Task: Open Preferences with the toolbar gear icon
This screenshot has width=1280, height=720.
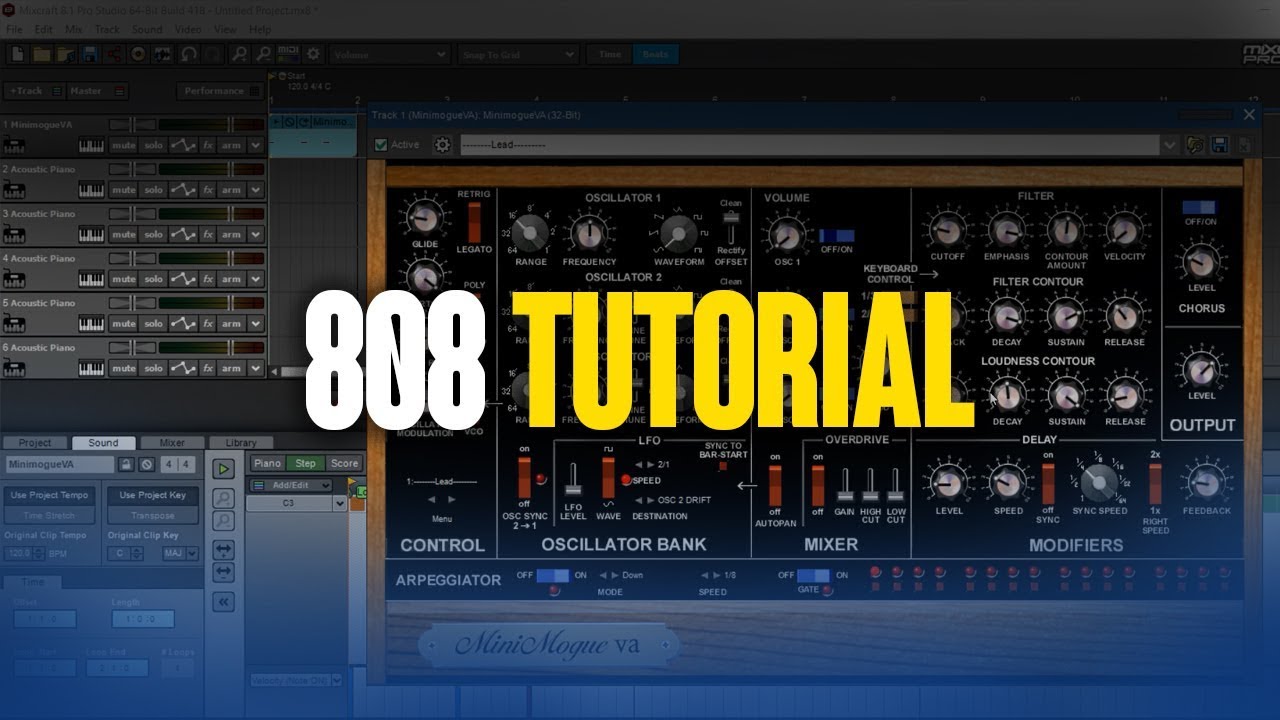Action: tap(313, 54)
